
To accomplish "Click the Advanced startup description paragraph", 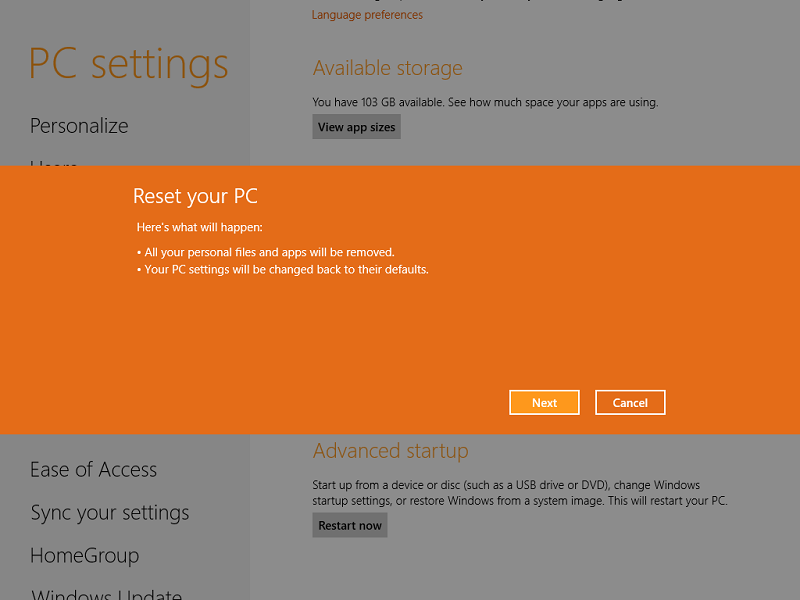I will [519, 492].
